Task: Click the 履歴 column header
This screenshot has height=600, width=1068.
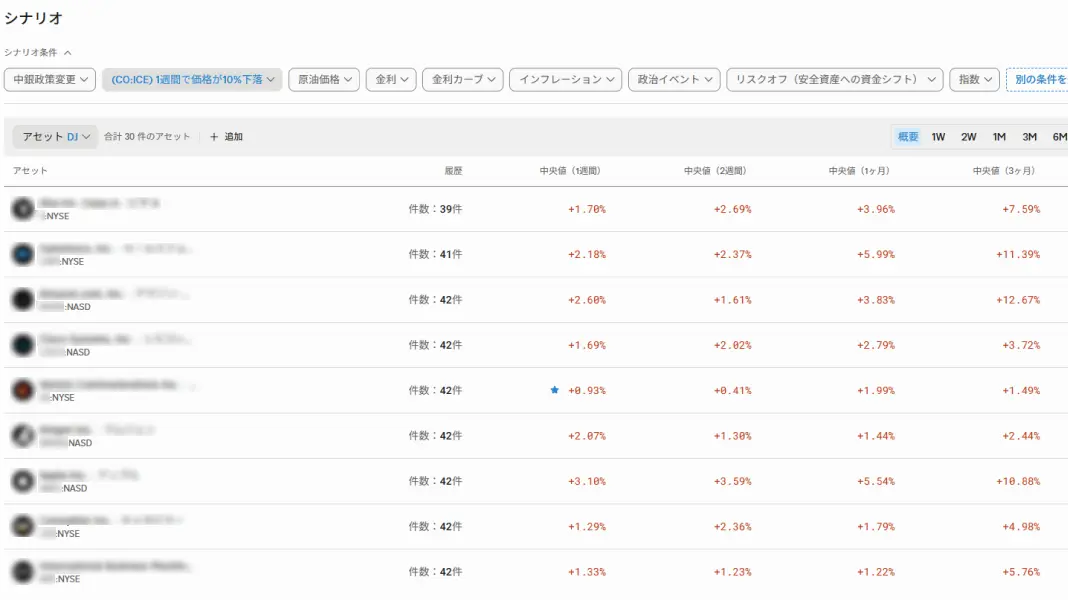Action: (x=453, y=171)
